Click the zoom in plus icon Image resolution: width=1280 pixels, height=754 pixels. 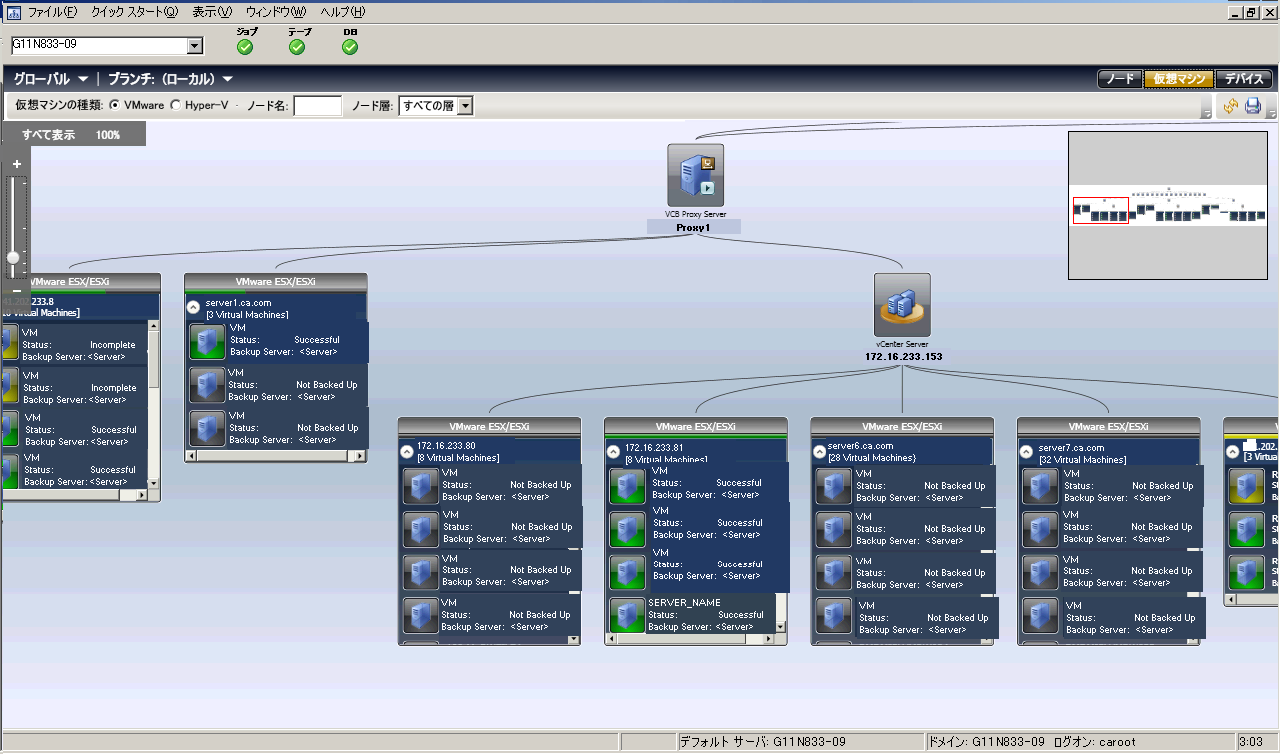17,163
